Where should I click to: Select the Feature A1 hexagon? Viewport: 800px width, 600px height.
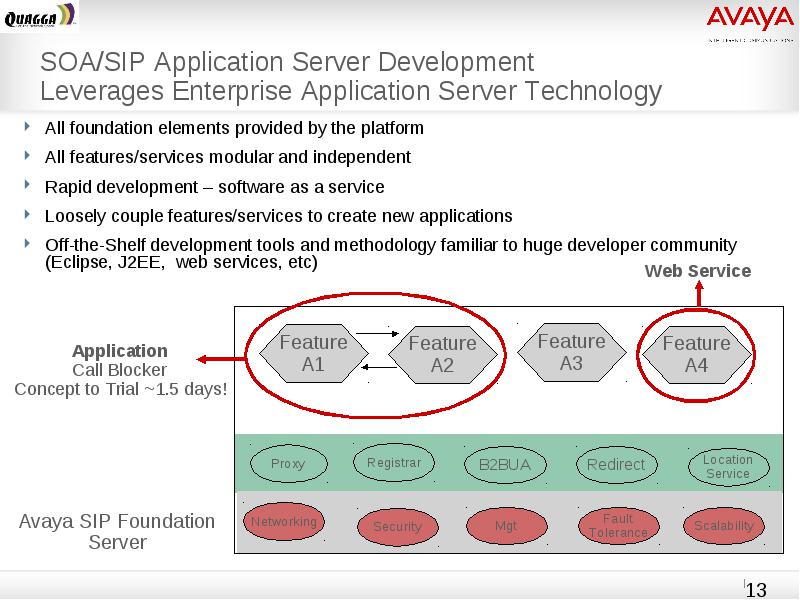point(314,353)
